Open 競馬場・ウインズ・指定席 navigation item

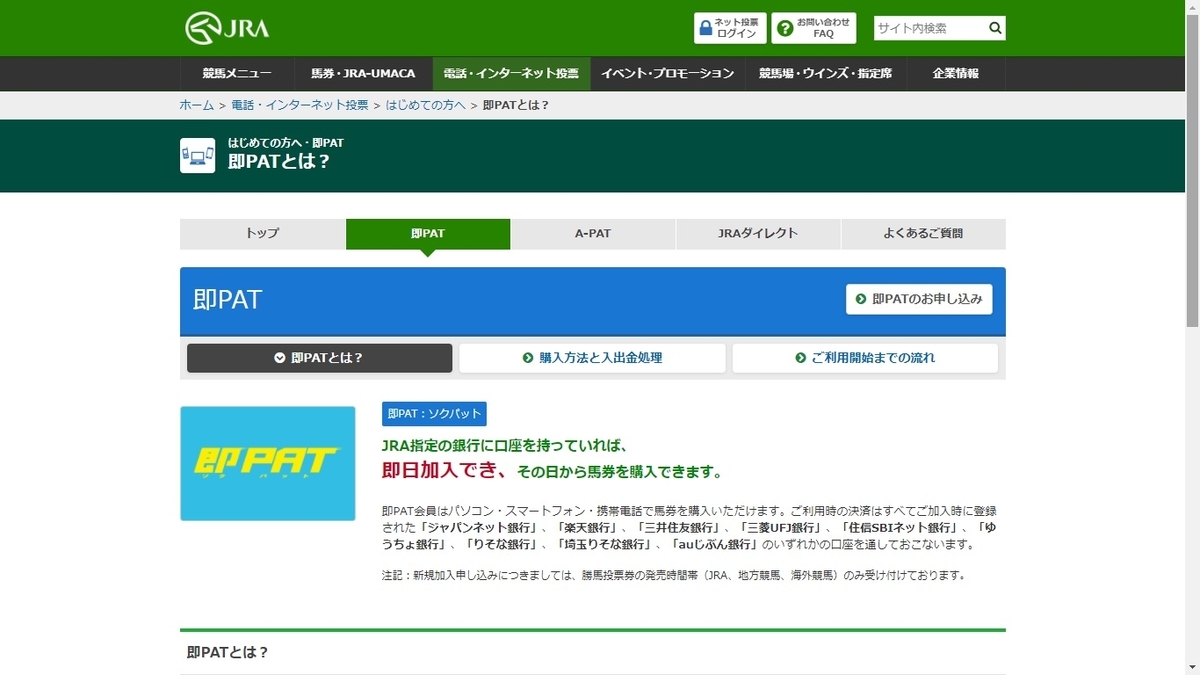coord(825,74)
